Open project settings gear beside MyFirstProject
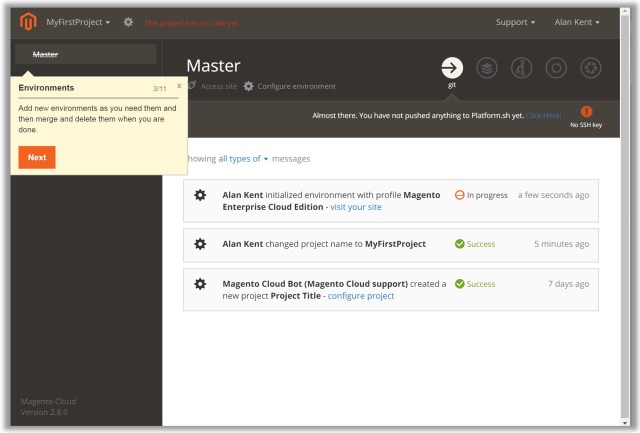The image size is (640, 433). pos(128,22)
